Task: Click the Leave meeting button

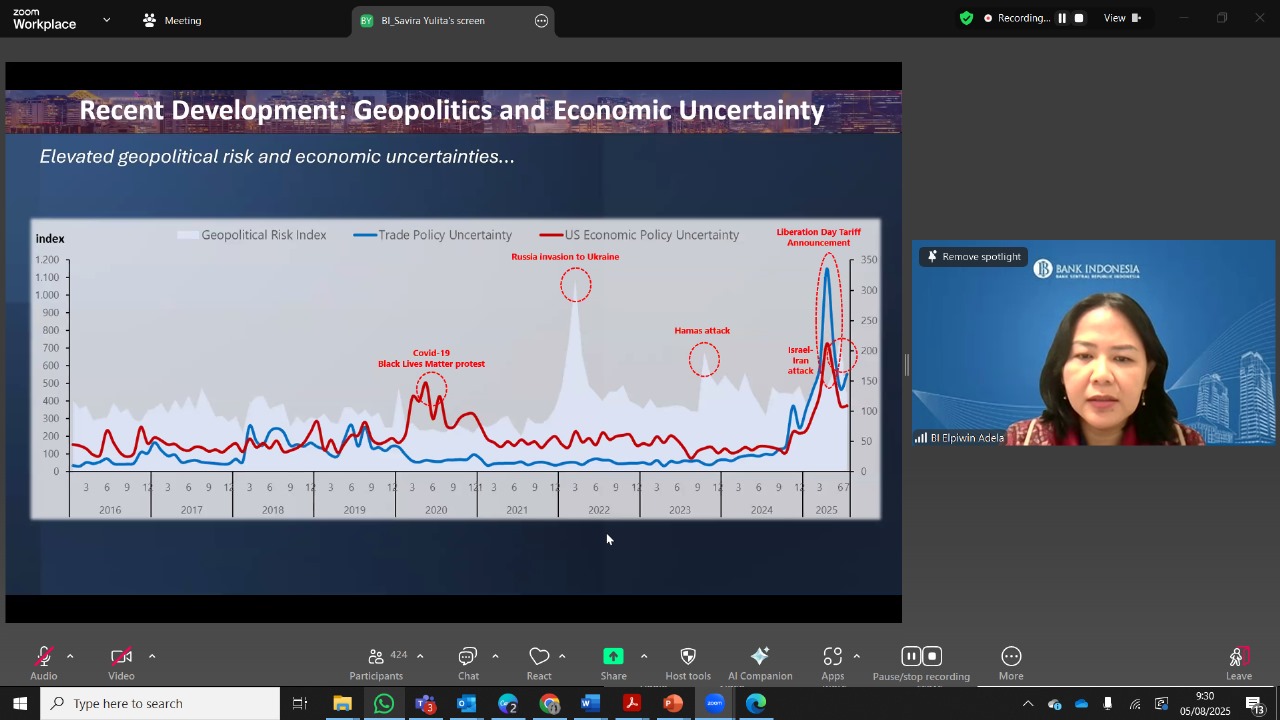Action: coord(1239,663)
